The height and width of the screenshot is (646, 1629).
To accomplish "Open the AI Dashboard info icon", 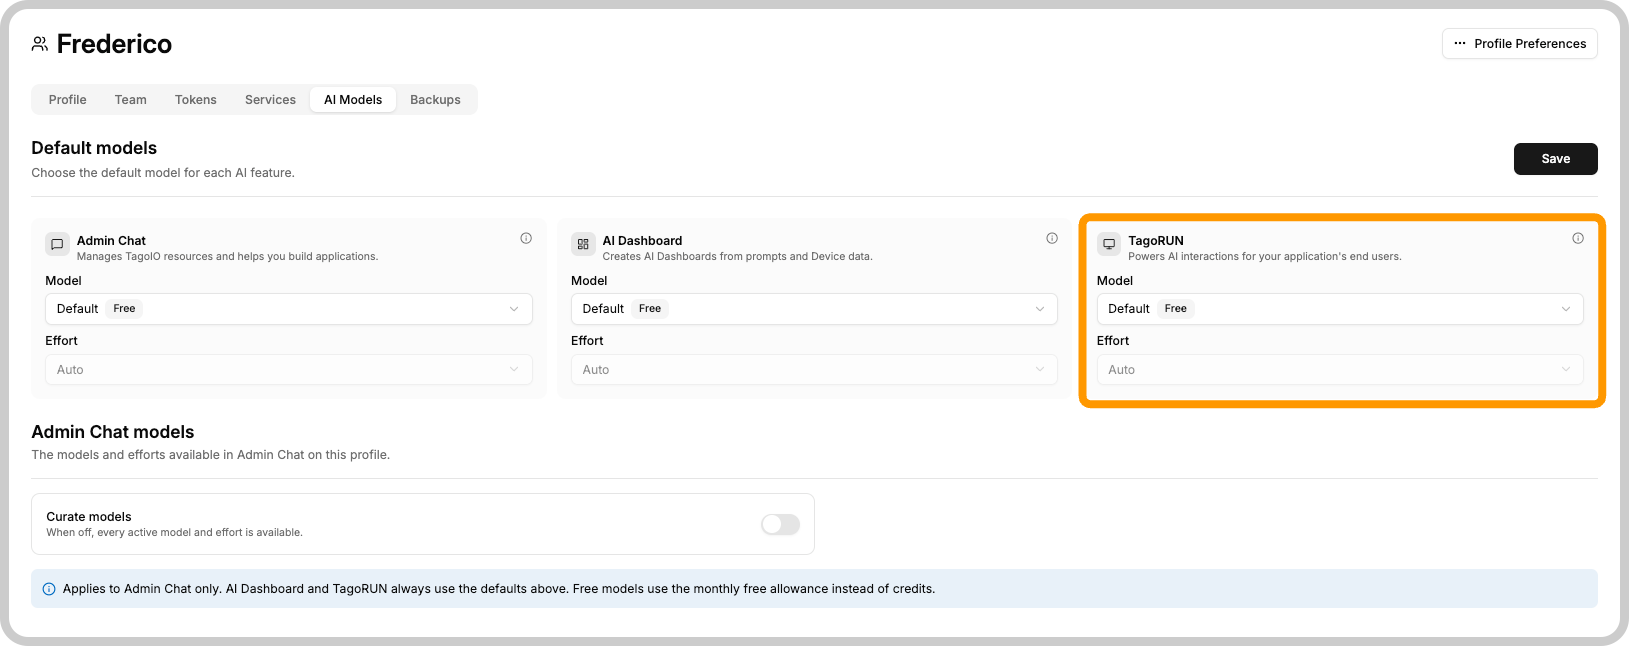I will [x=1052, y=238].
